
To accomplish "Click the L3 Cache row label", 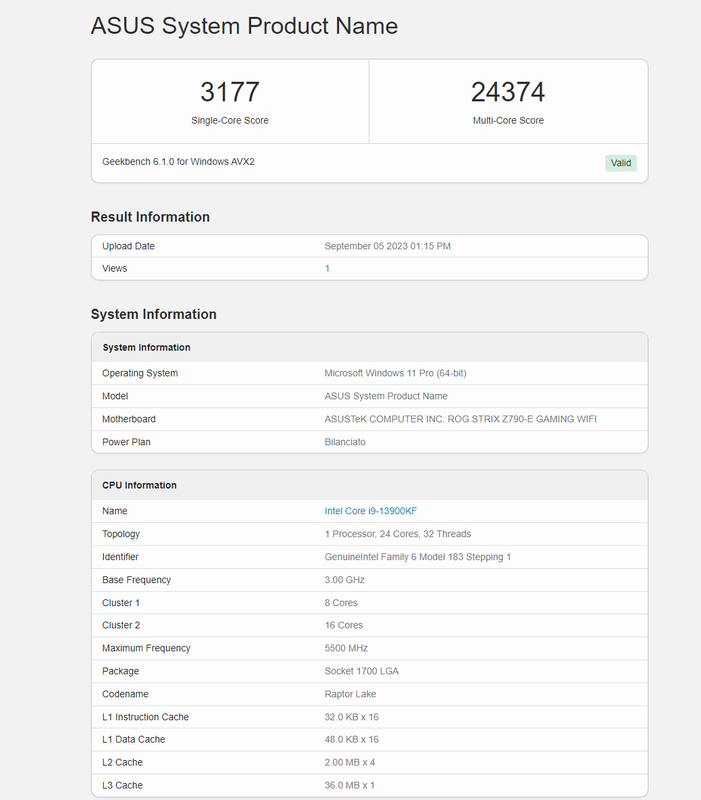I will (122, 785).
